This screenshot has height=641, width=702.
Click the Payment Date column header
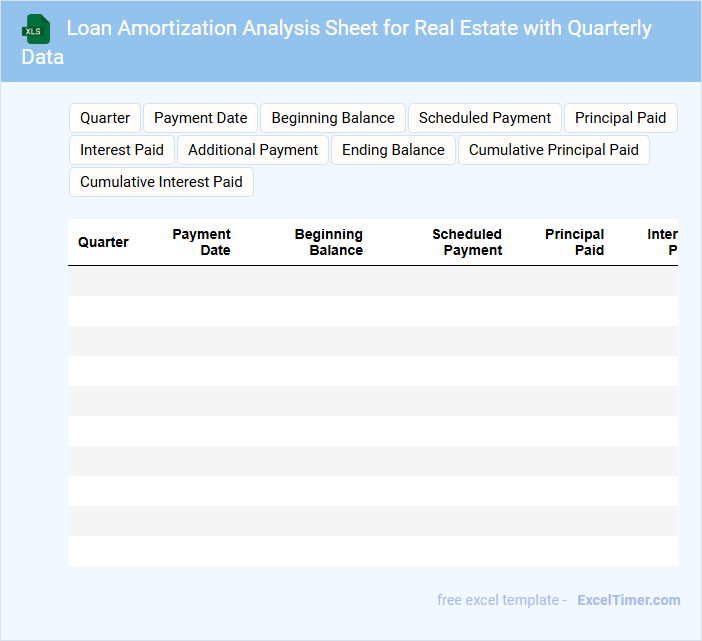(201, 242)
